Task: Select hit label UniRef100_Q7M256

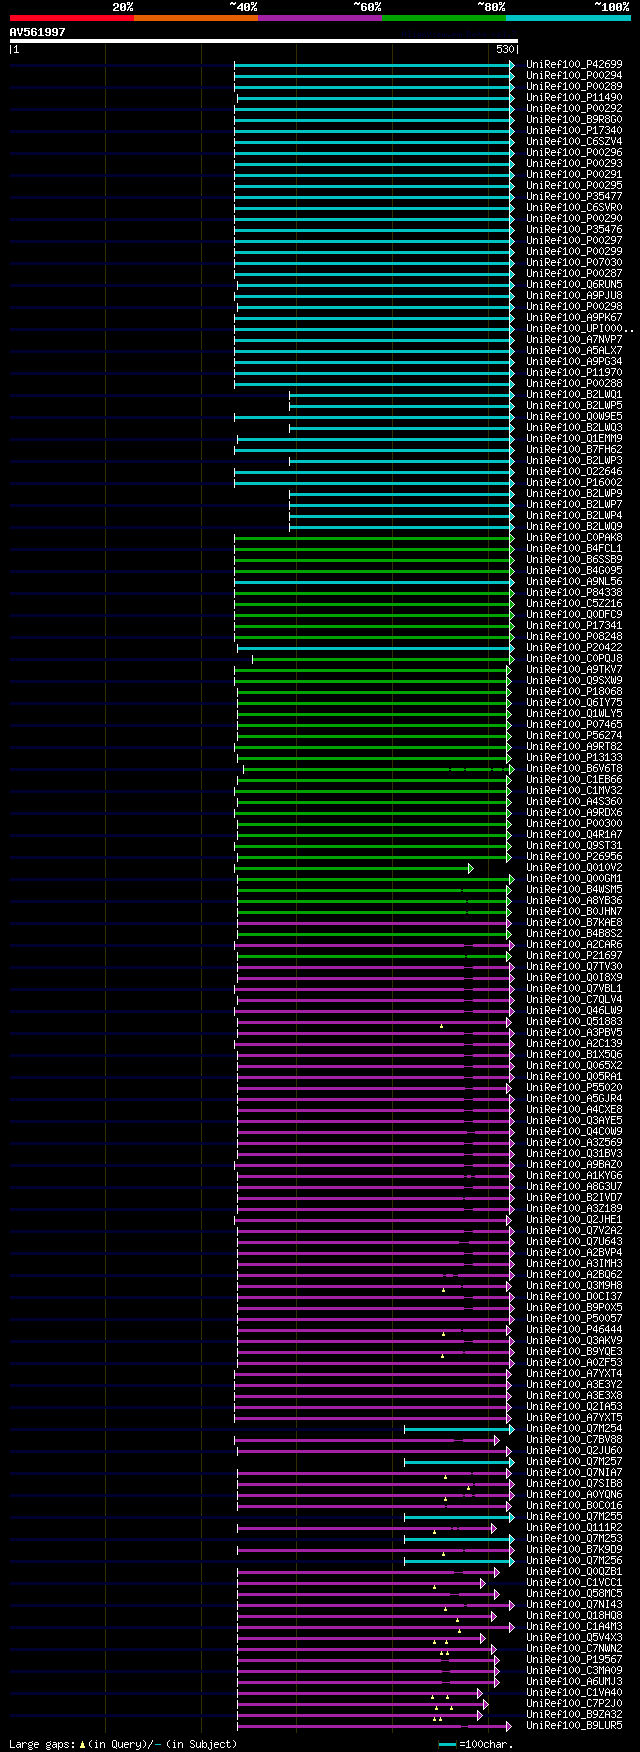Action: pos(574,1561)
